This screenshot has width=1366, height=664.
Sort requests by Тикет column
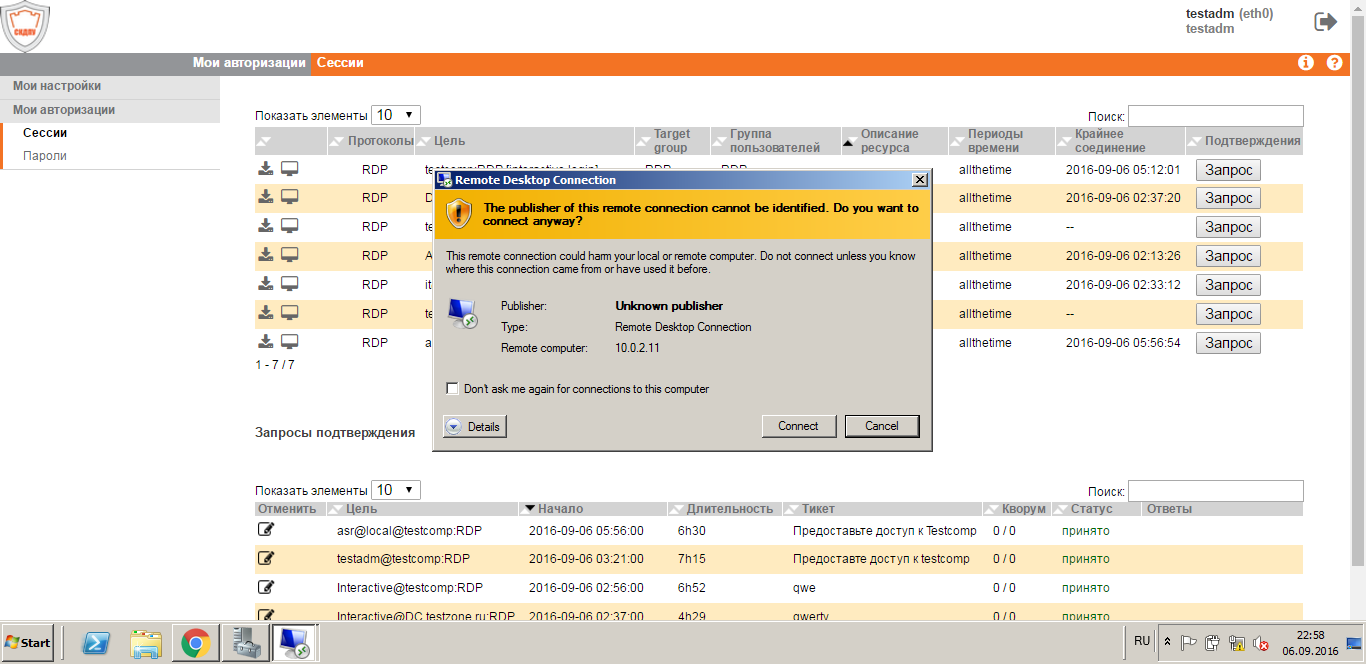point(882,509)
